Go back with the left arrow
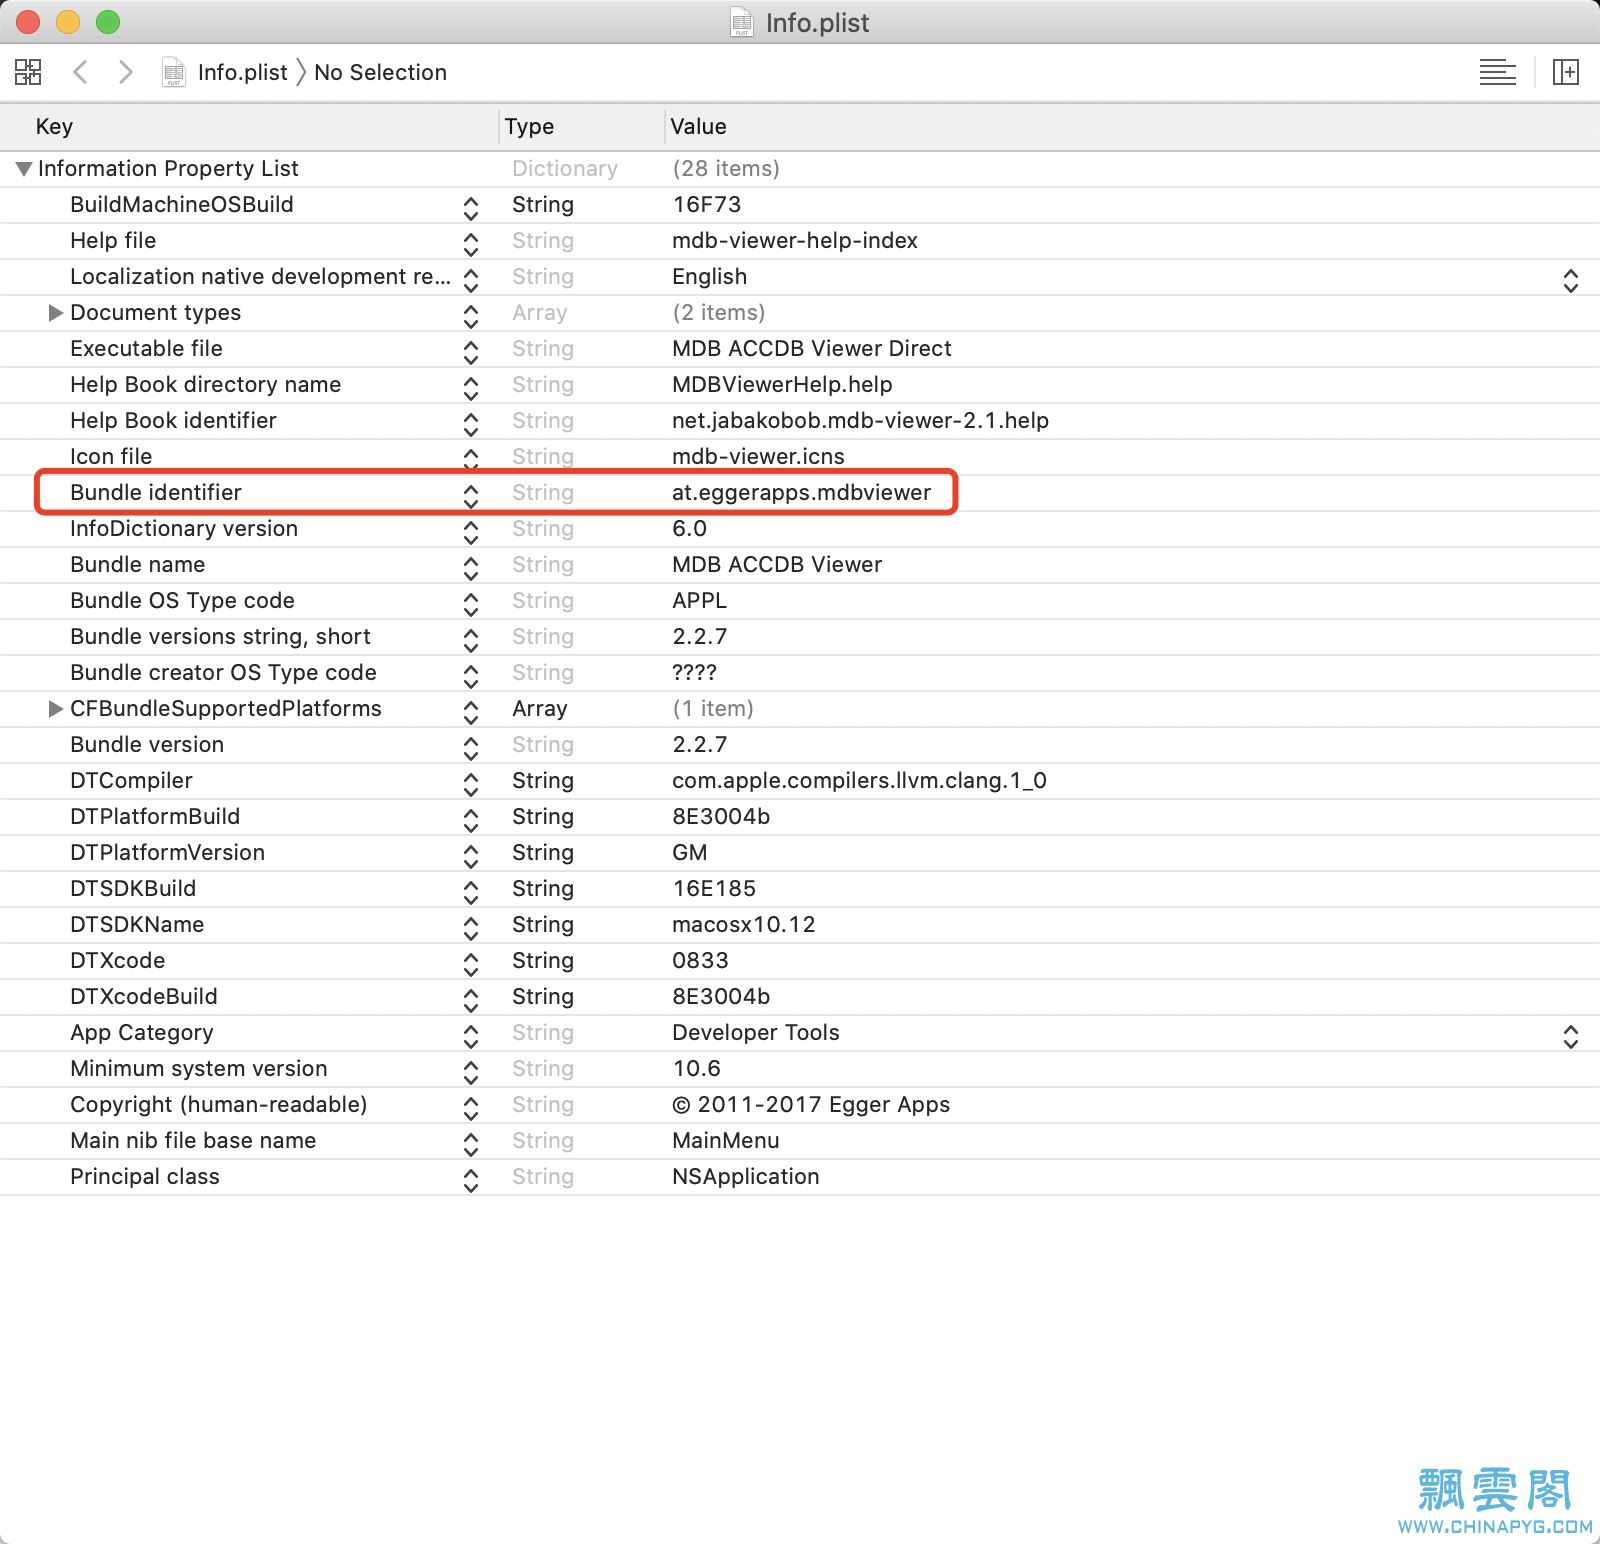The width and height of the screenshot is (1600, 1544). click(81, 72)
